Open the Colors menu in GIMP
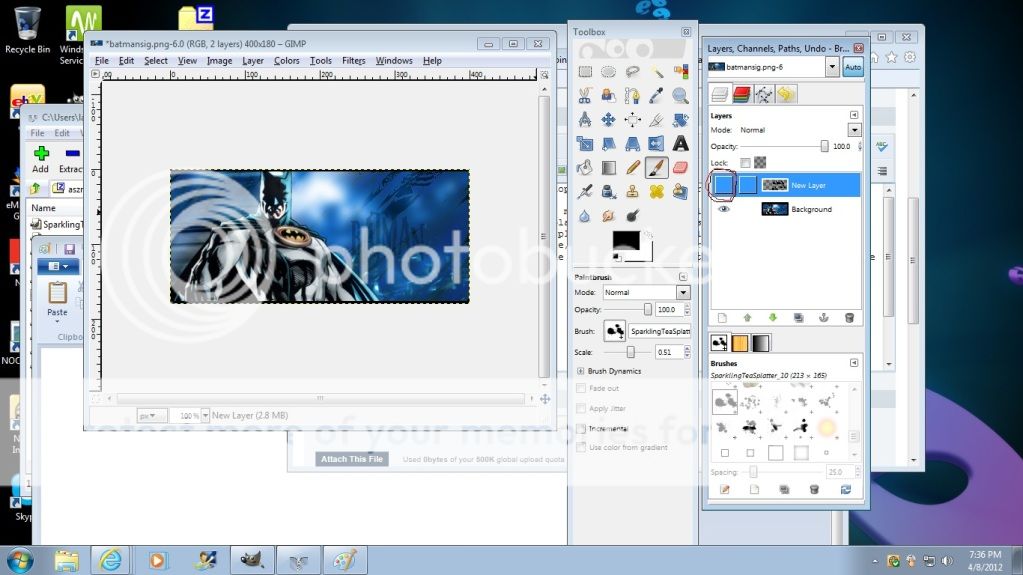 coord(286,61)
